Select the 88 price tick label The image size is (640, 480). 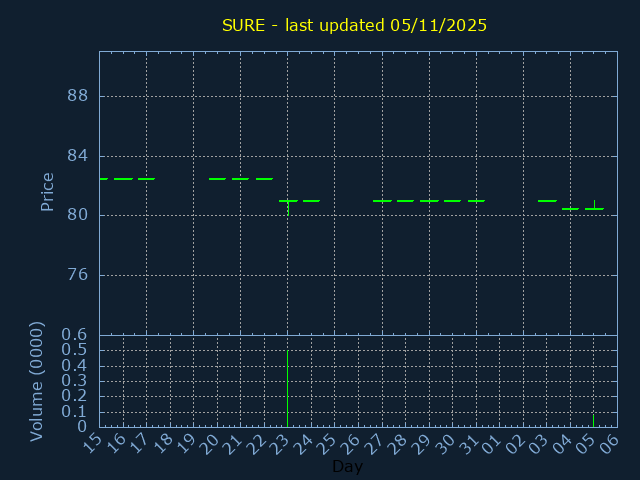click(x=78, y=96)
